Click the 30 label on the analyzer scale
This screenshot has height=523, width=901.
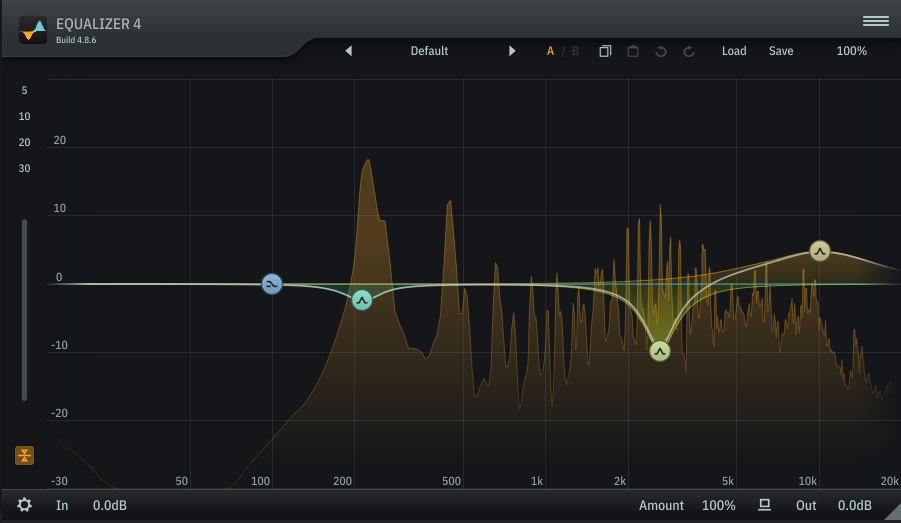coord(24,168)
